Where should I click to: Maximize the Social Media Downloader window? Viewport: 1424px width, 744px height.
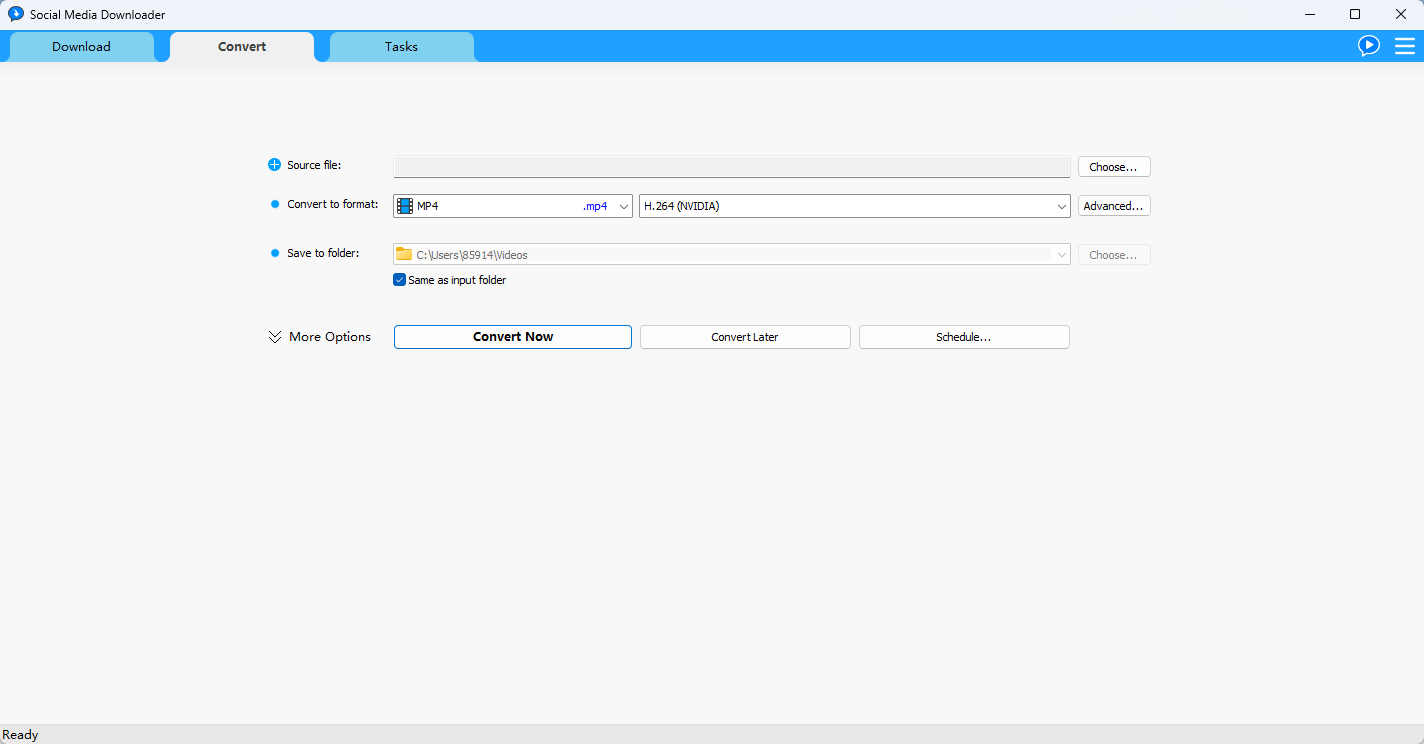[x=1355, y=14]
